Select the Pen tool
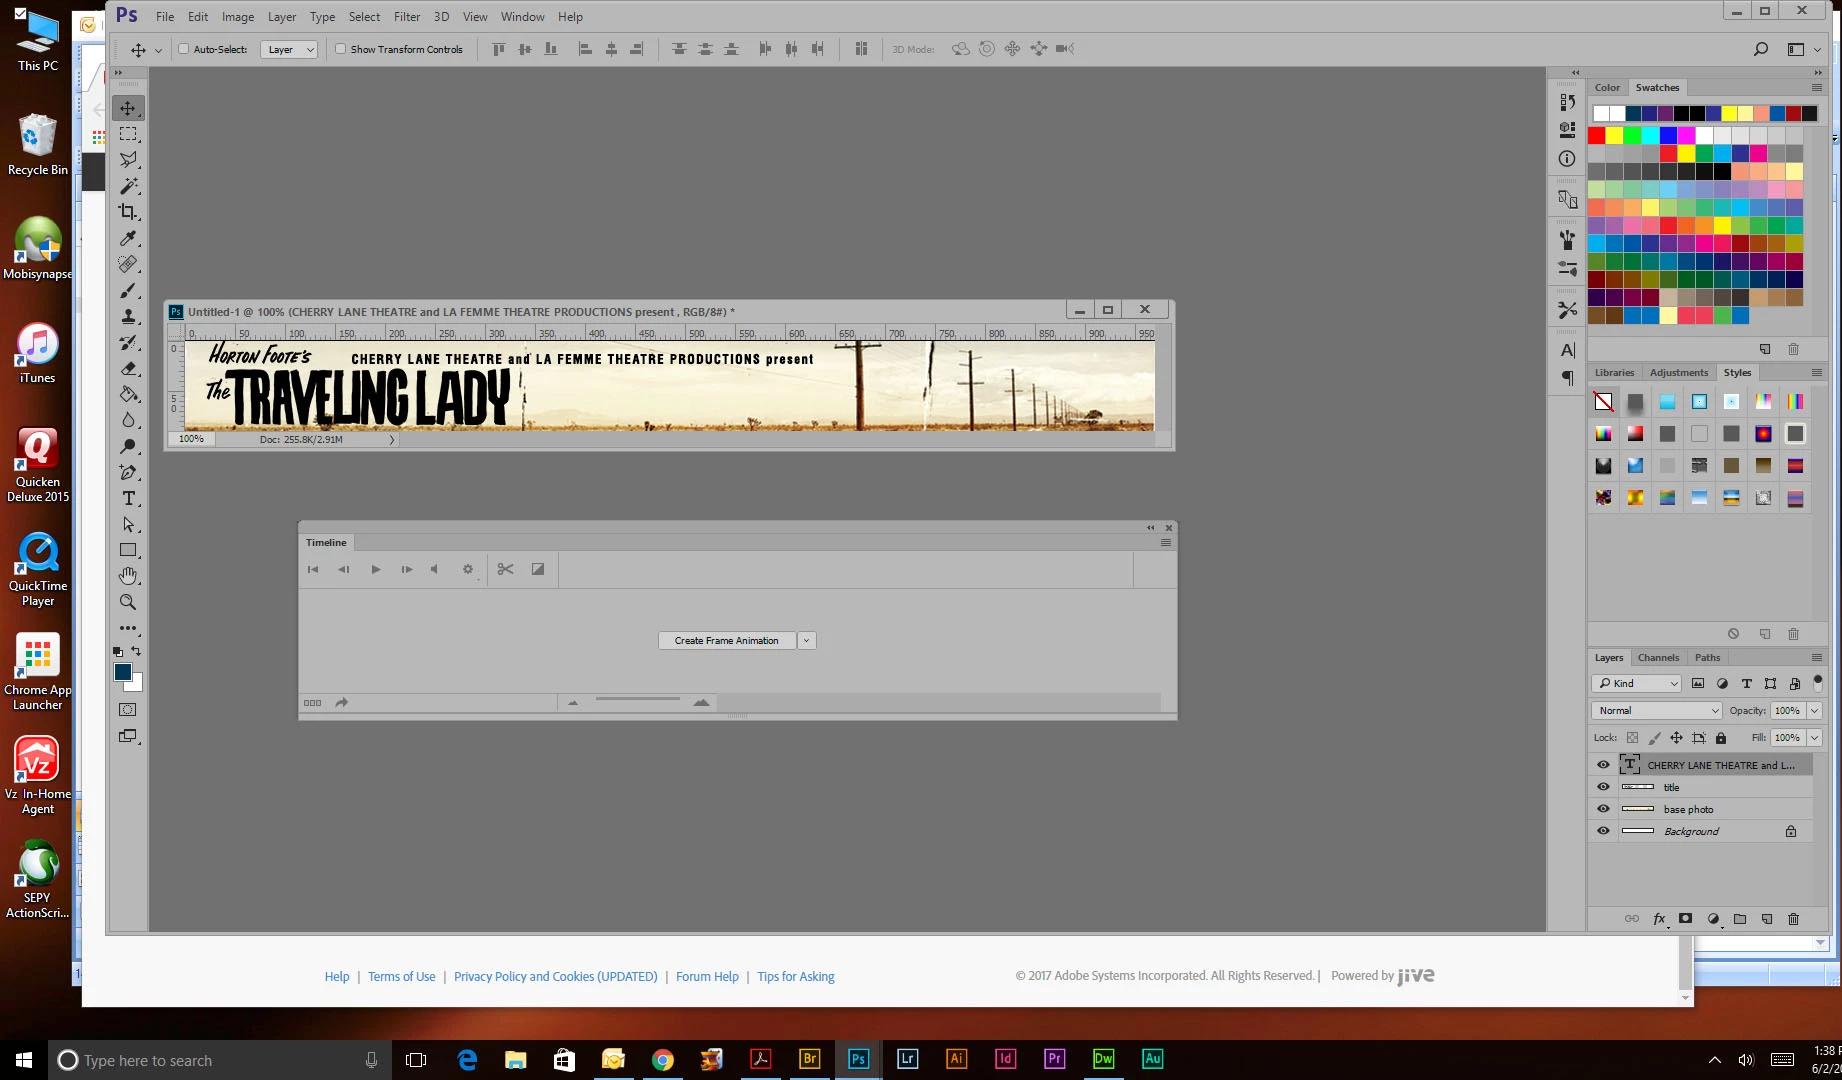 pos(128,472)
